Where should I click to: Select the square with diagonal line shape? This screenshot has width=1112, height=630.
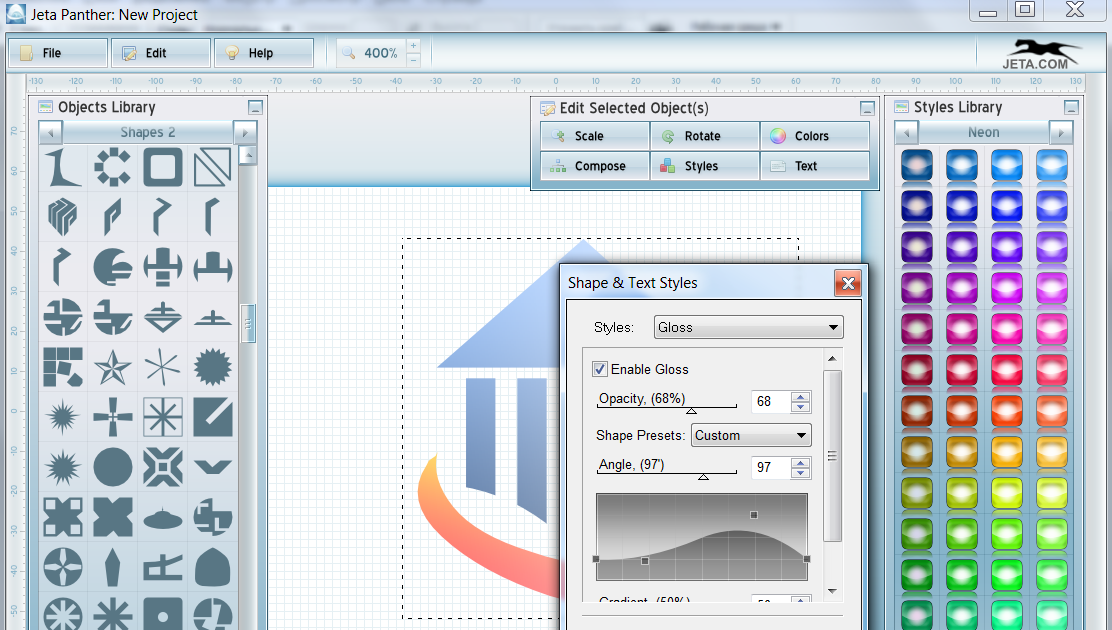pos(212,167)
